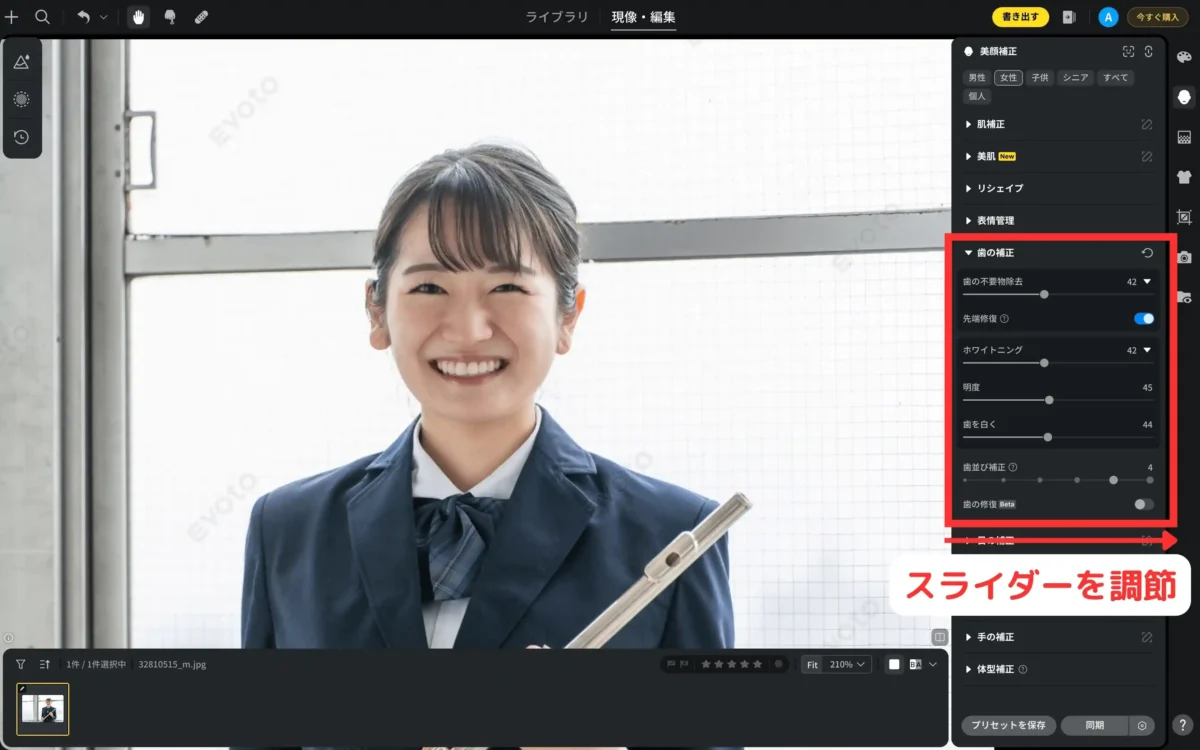
Task: Open 歯の不要物除去 dropdown arrow
Action: click(1147, 282)
